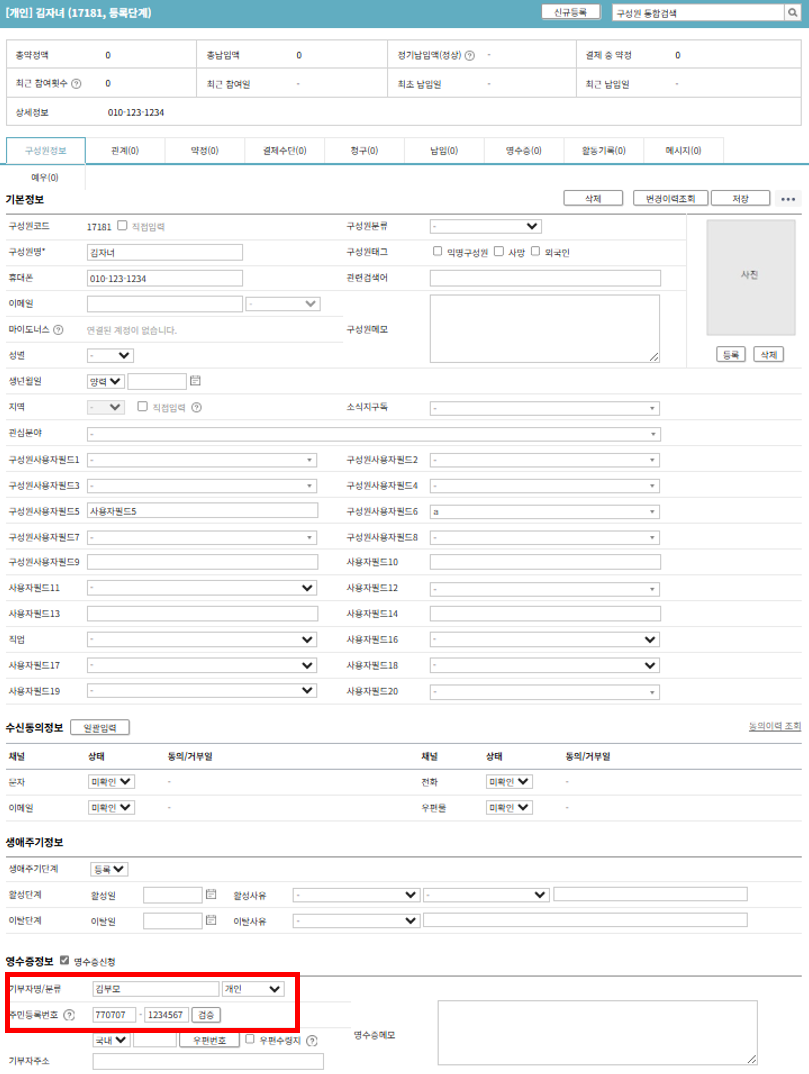Open the 양력 calendar type dropdown

(x=105, y=381)
